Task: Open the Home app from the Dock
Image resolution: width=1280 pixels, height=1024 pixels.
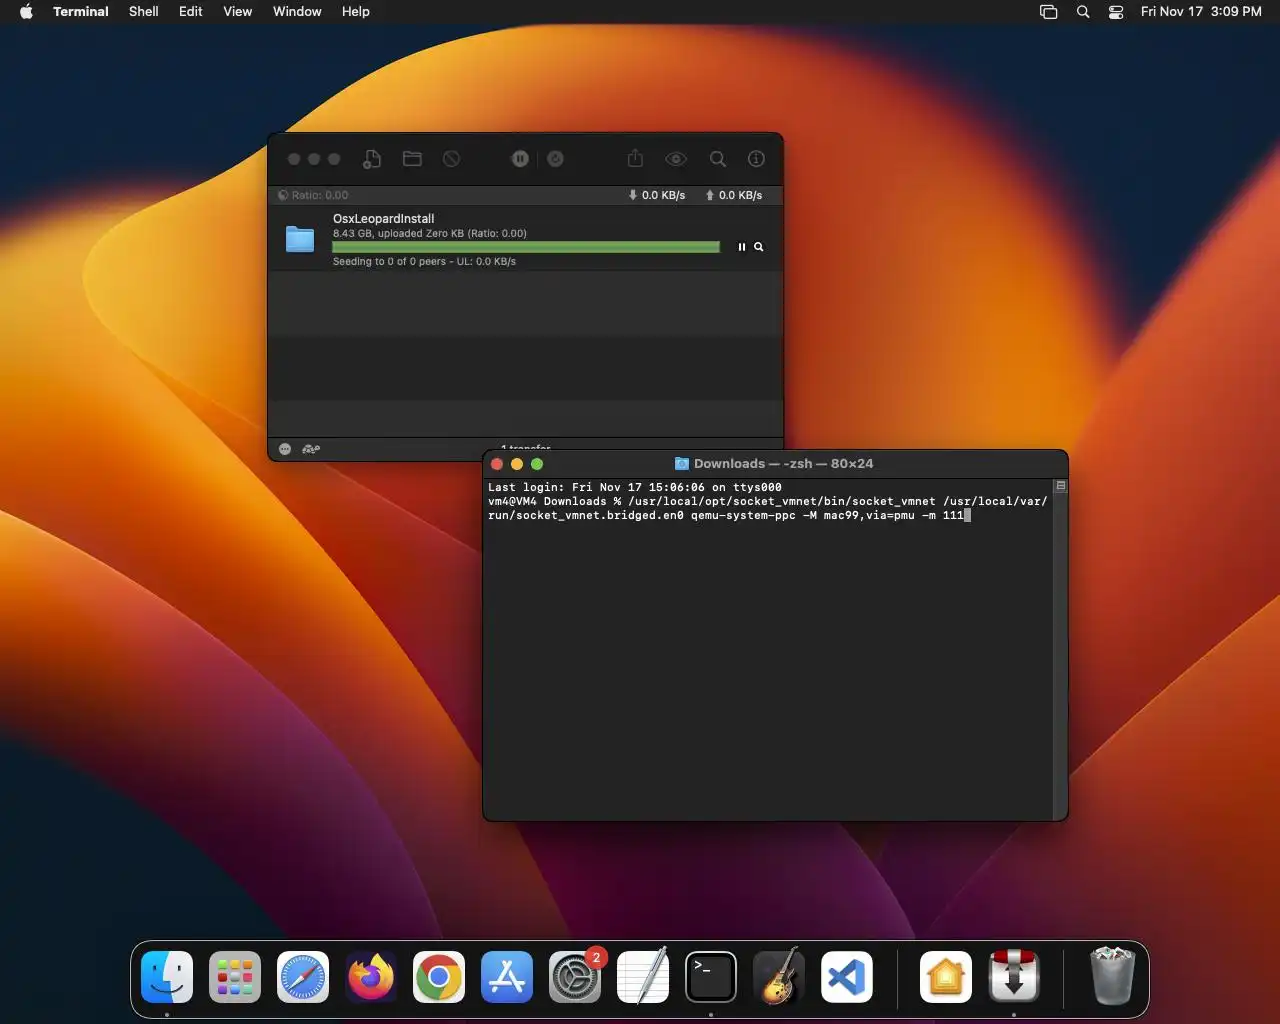Action: (x=946, y=977)
